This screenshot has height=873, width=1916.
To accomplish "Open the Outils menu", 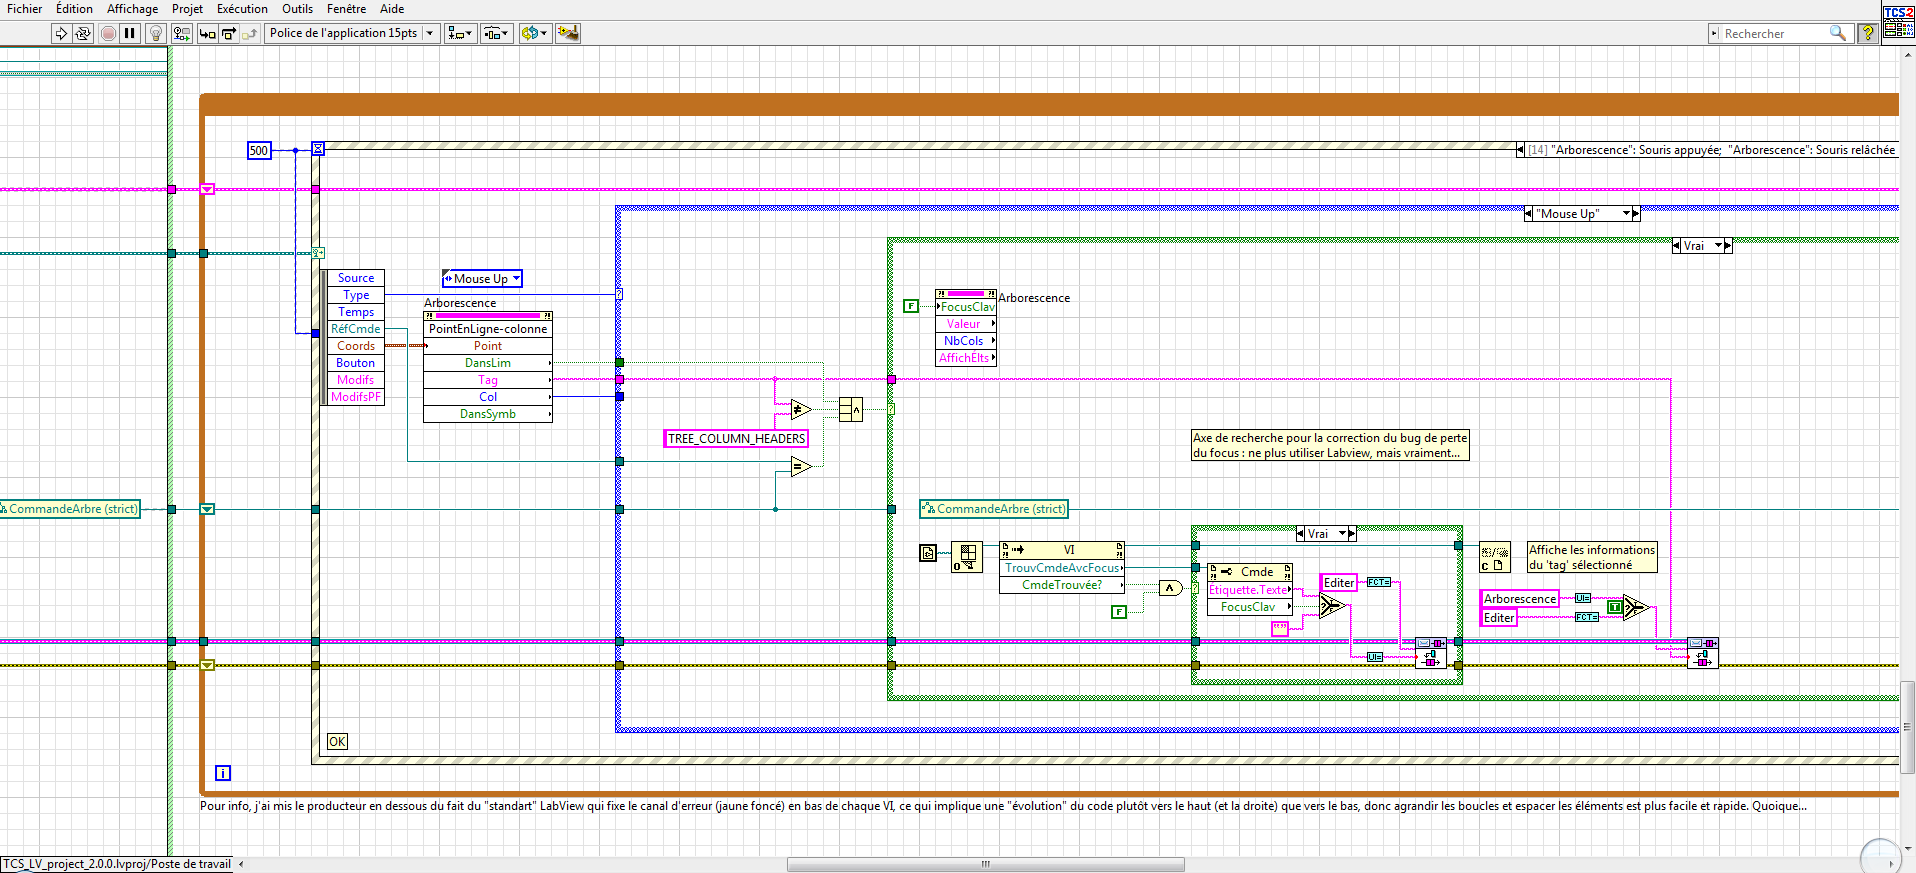I will pyautogui.click(x=297, y=9).
